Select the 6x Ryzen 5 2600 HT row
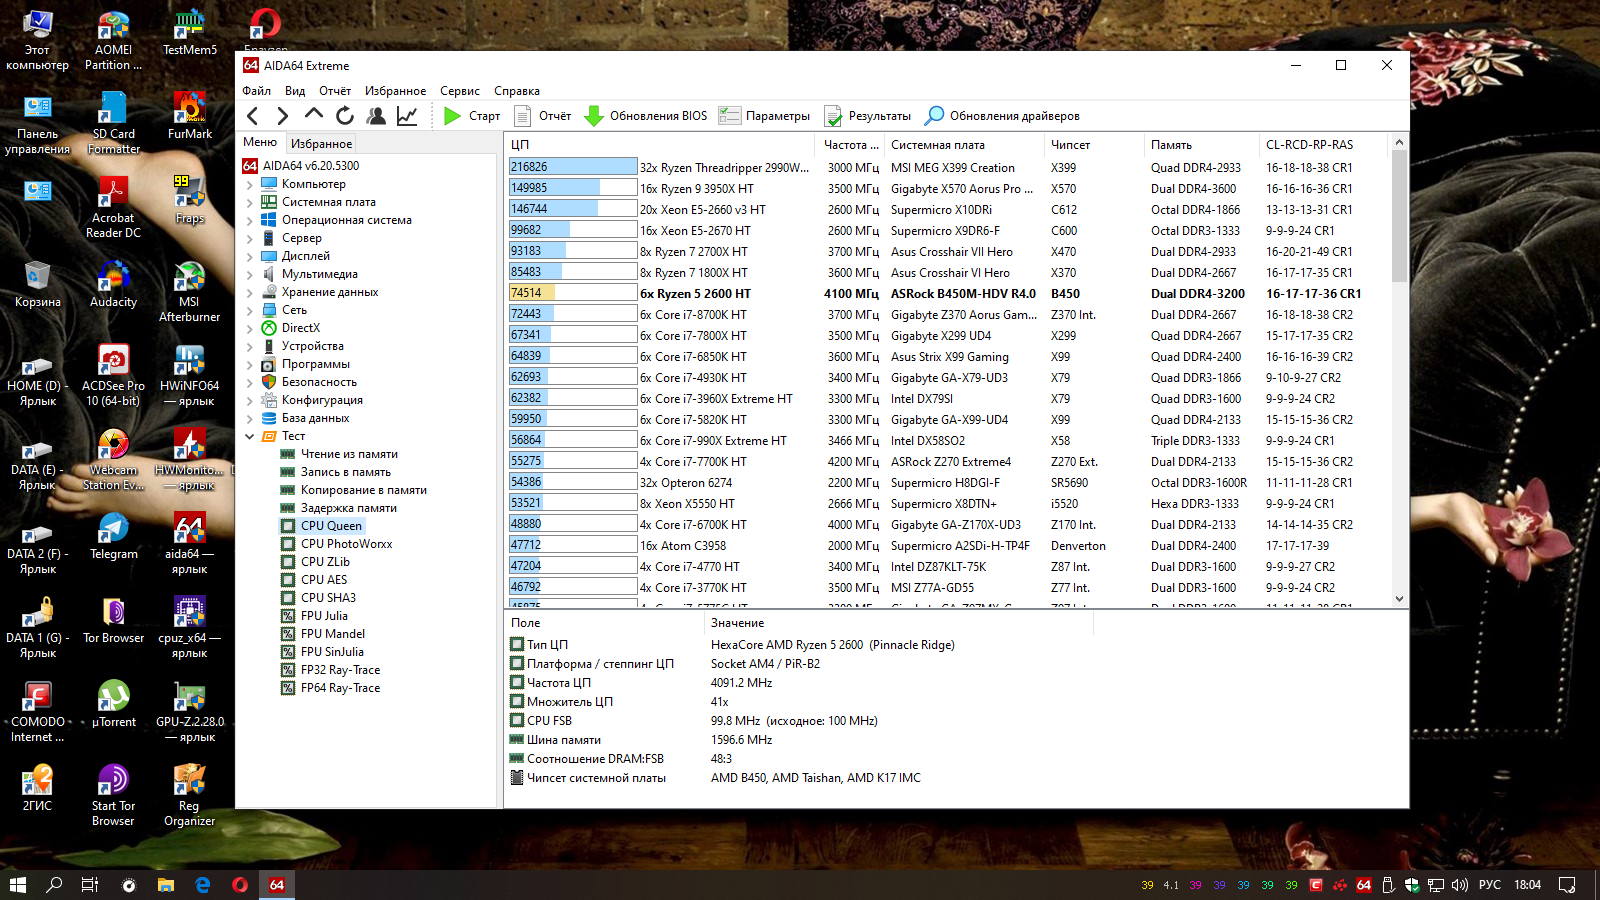This screenshot has height=900, width=1600. click(x=947, y=294)
